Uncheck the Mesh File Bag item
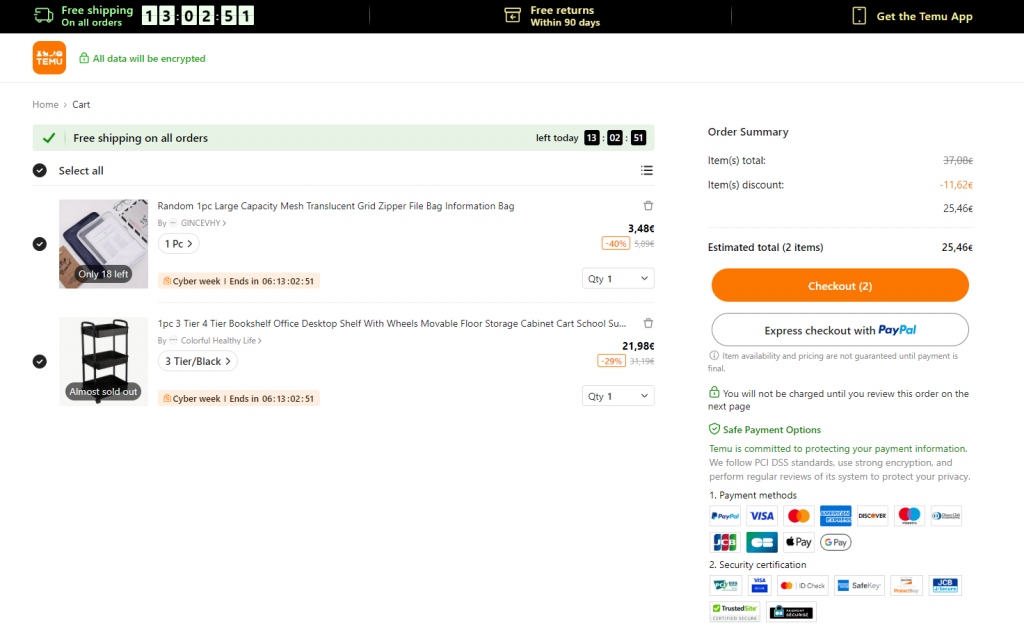 click(40, 243)
